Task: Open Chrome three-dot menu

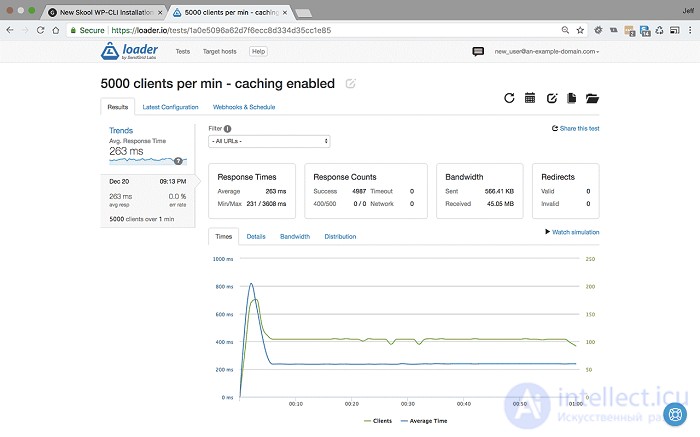Action: coord(690,30)
